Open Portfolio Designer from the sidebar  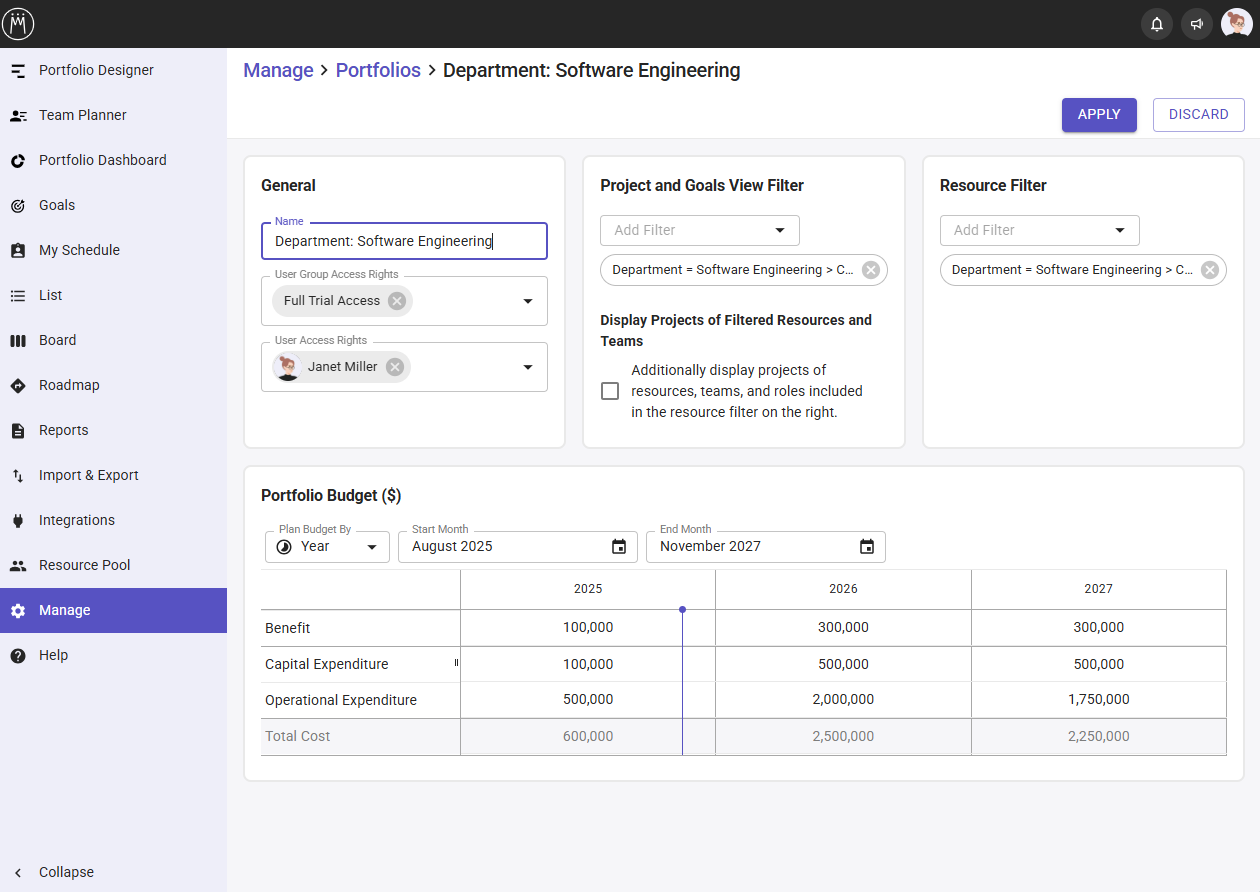point(96,70)
